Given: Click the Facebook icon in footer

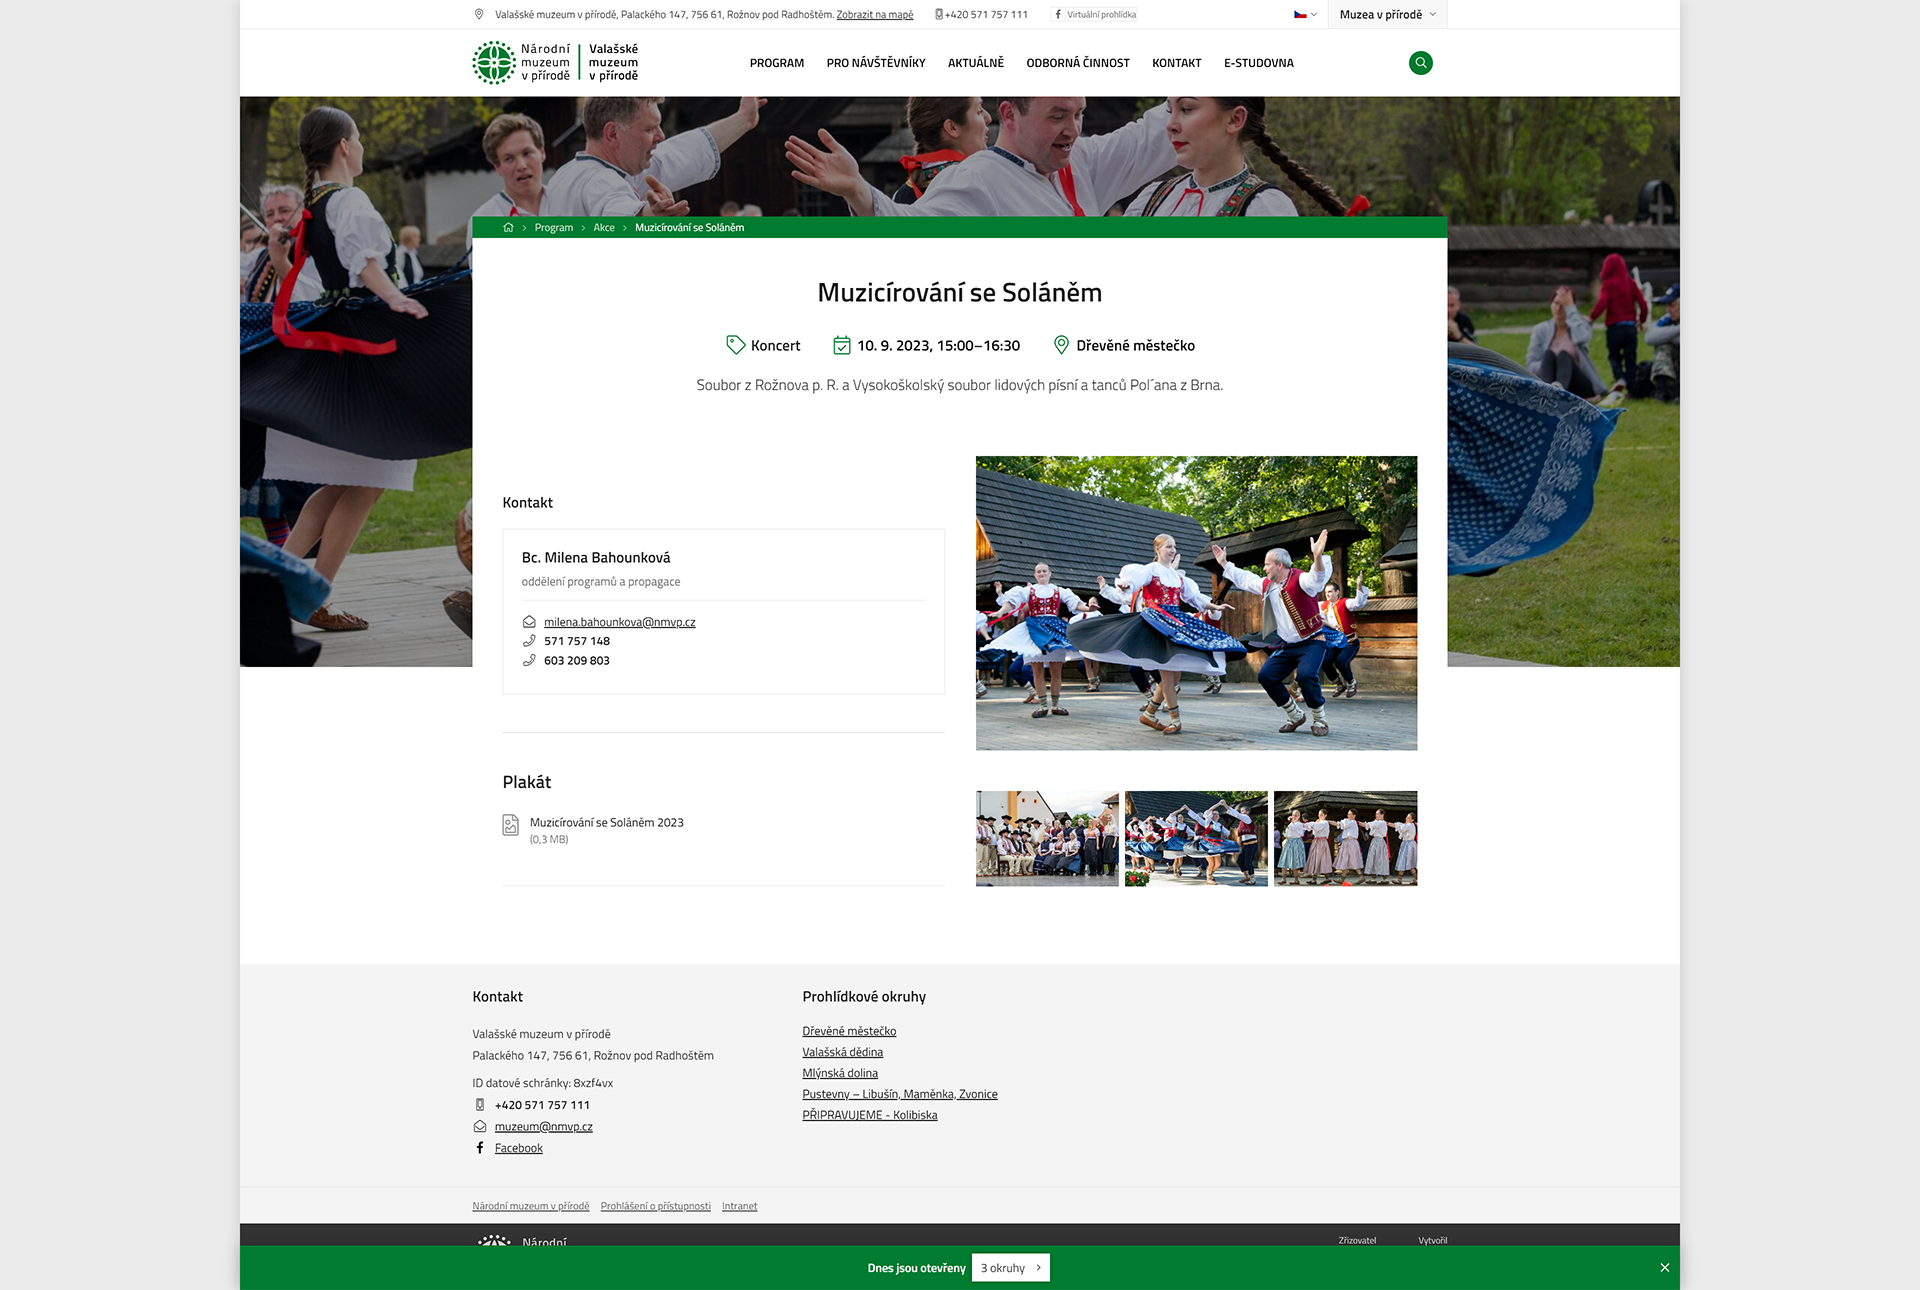Looking at the screenshot, I should (480, 1148).
